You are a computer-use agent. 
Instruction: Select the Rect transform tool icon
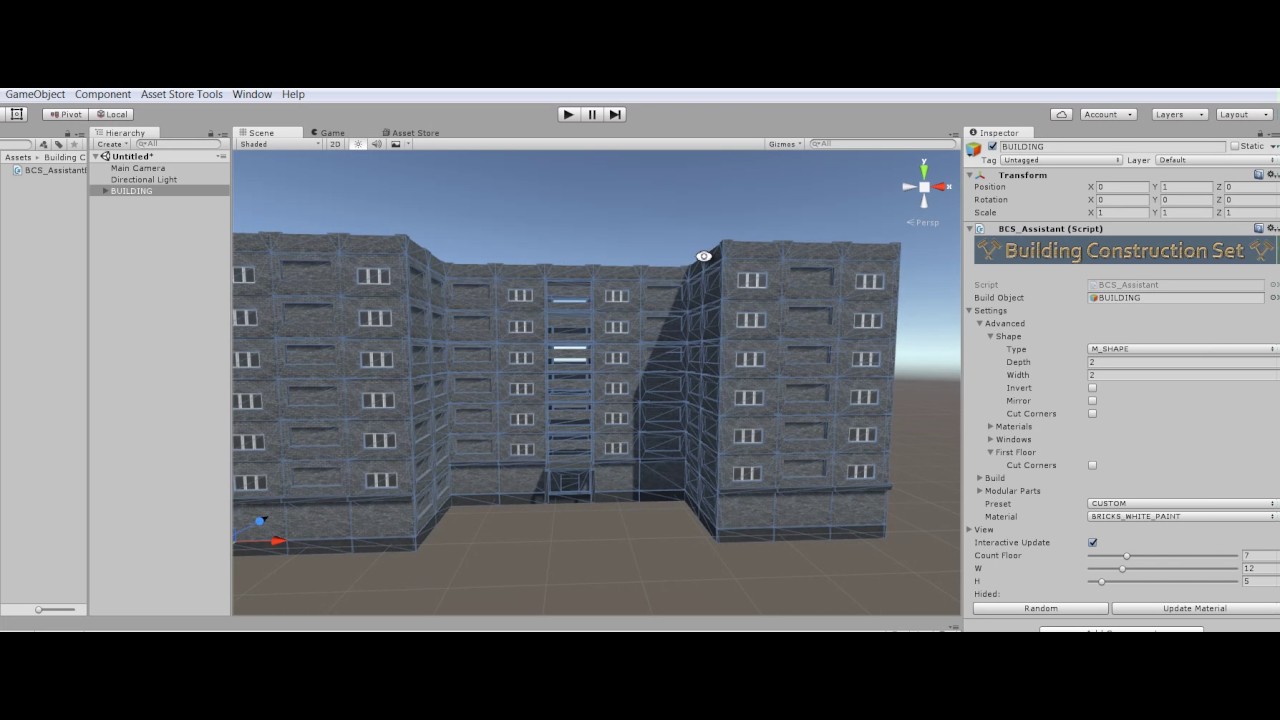(17, 114)
